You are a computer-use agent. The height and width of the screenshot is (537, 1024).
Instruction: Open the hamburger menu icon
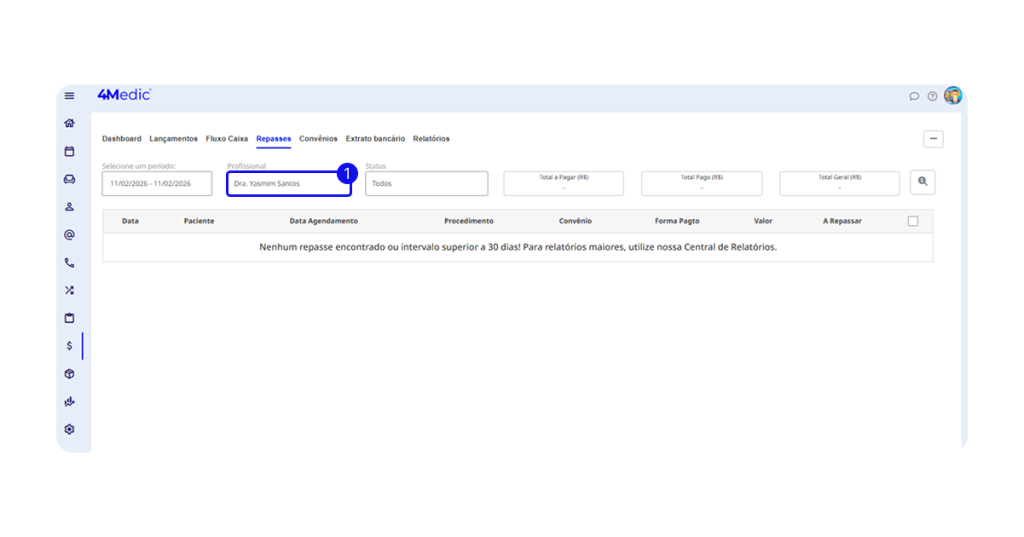point(69,96)
